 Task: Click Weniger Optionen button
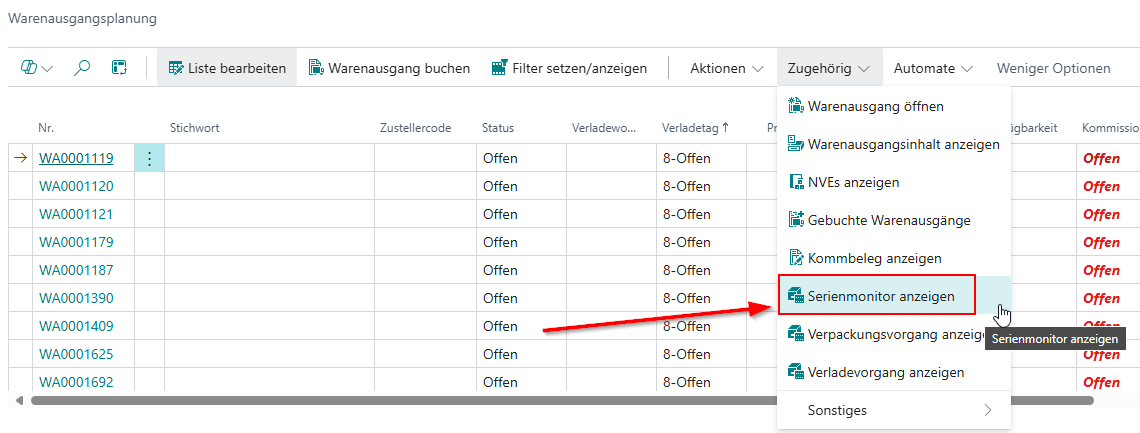(1053, 68)
